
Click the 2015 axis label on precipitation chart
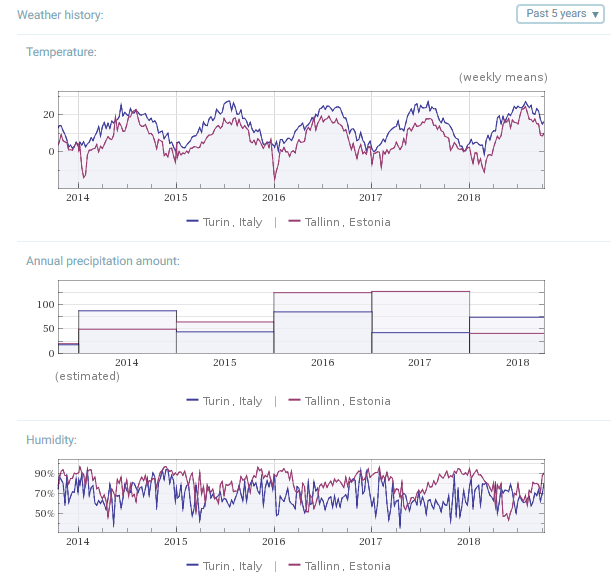point(225,363)
